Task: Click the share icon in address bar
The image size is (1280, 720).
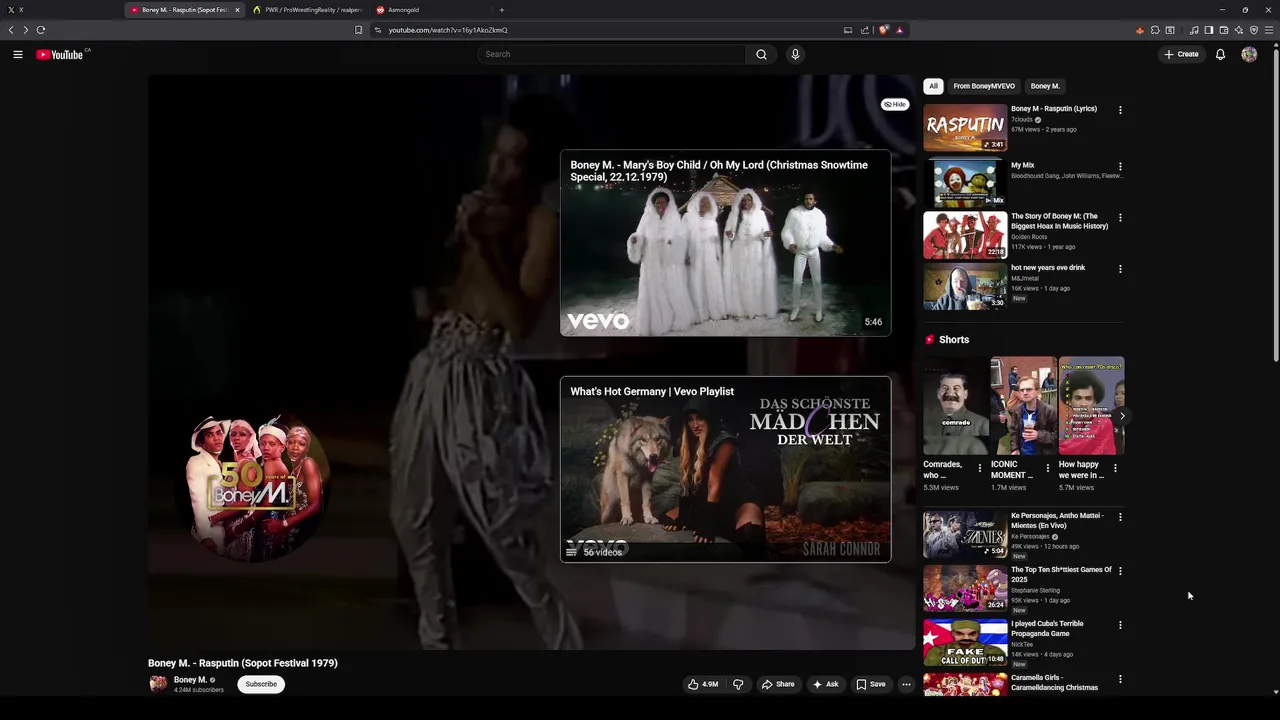Action: [865, 30]
